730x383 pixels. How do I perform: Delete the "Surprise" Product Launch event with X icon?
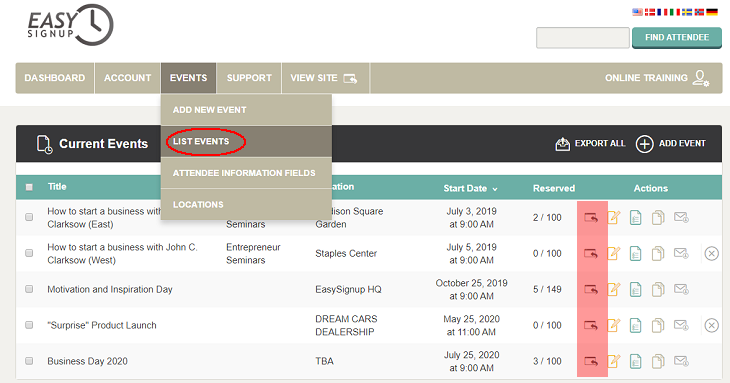click(711, 325)
